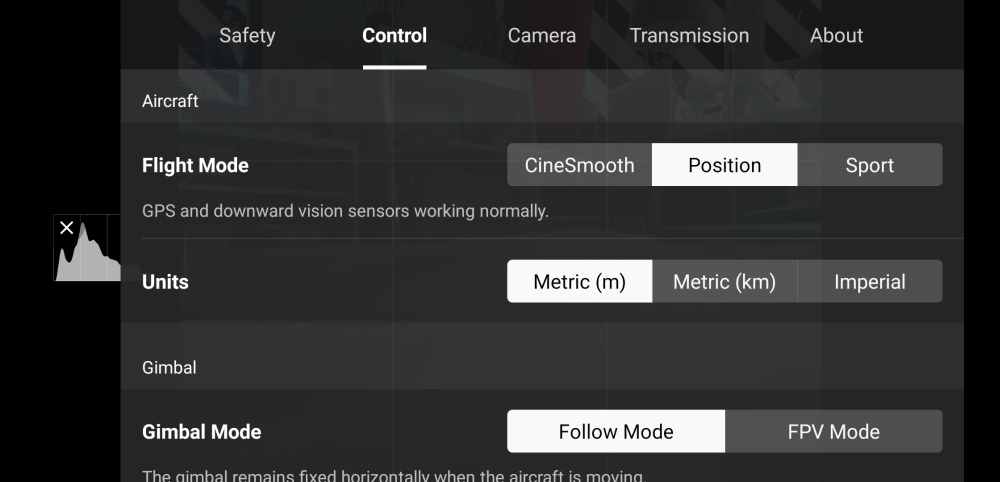Close the histogram overlay with the X icon
The image size is (1000, 482).
click(x=66, y=228)
